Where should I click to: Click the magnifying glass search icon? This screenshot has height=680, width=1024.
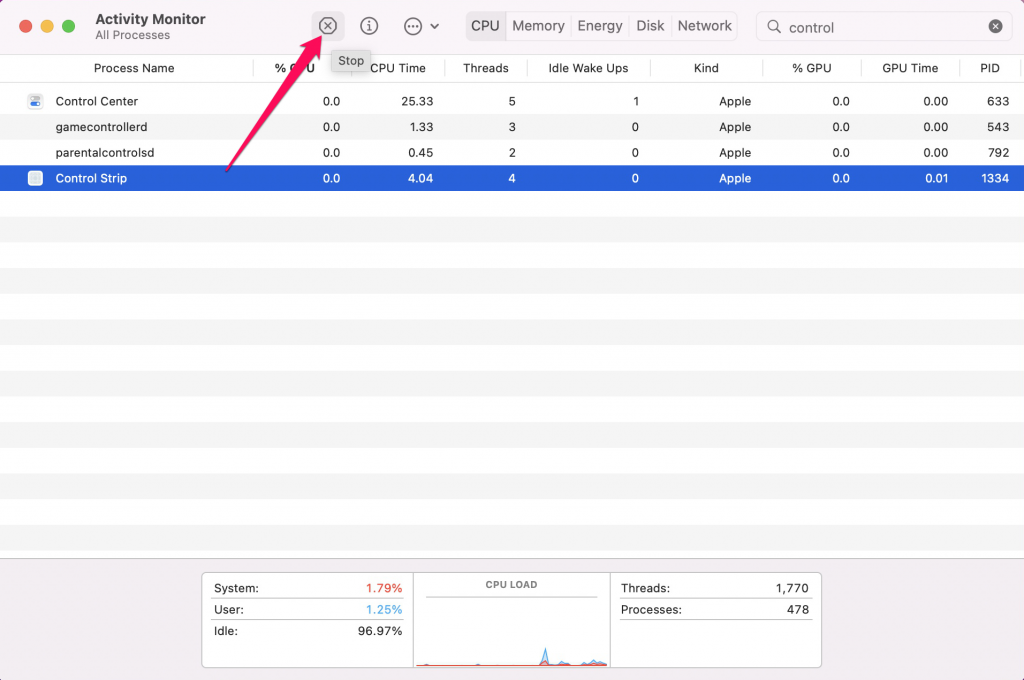pos(774,26)
